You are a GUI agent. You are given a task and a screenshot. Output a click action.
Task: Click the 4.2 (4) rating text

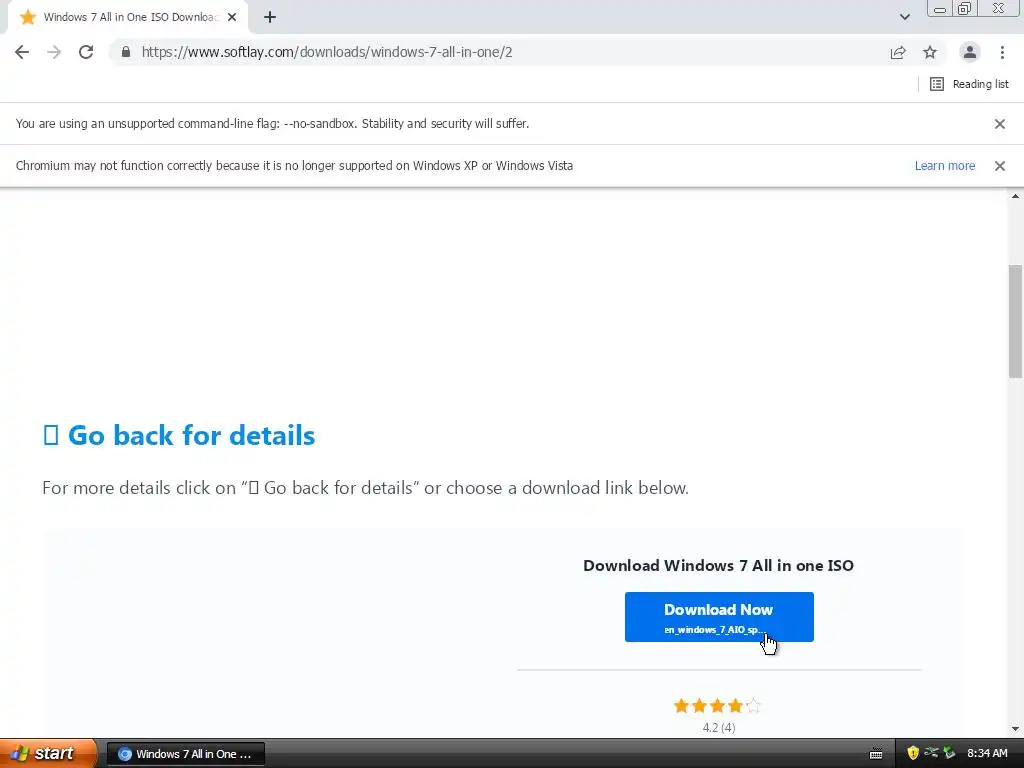click(719, 728)
